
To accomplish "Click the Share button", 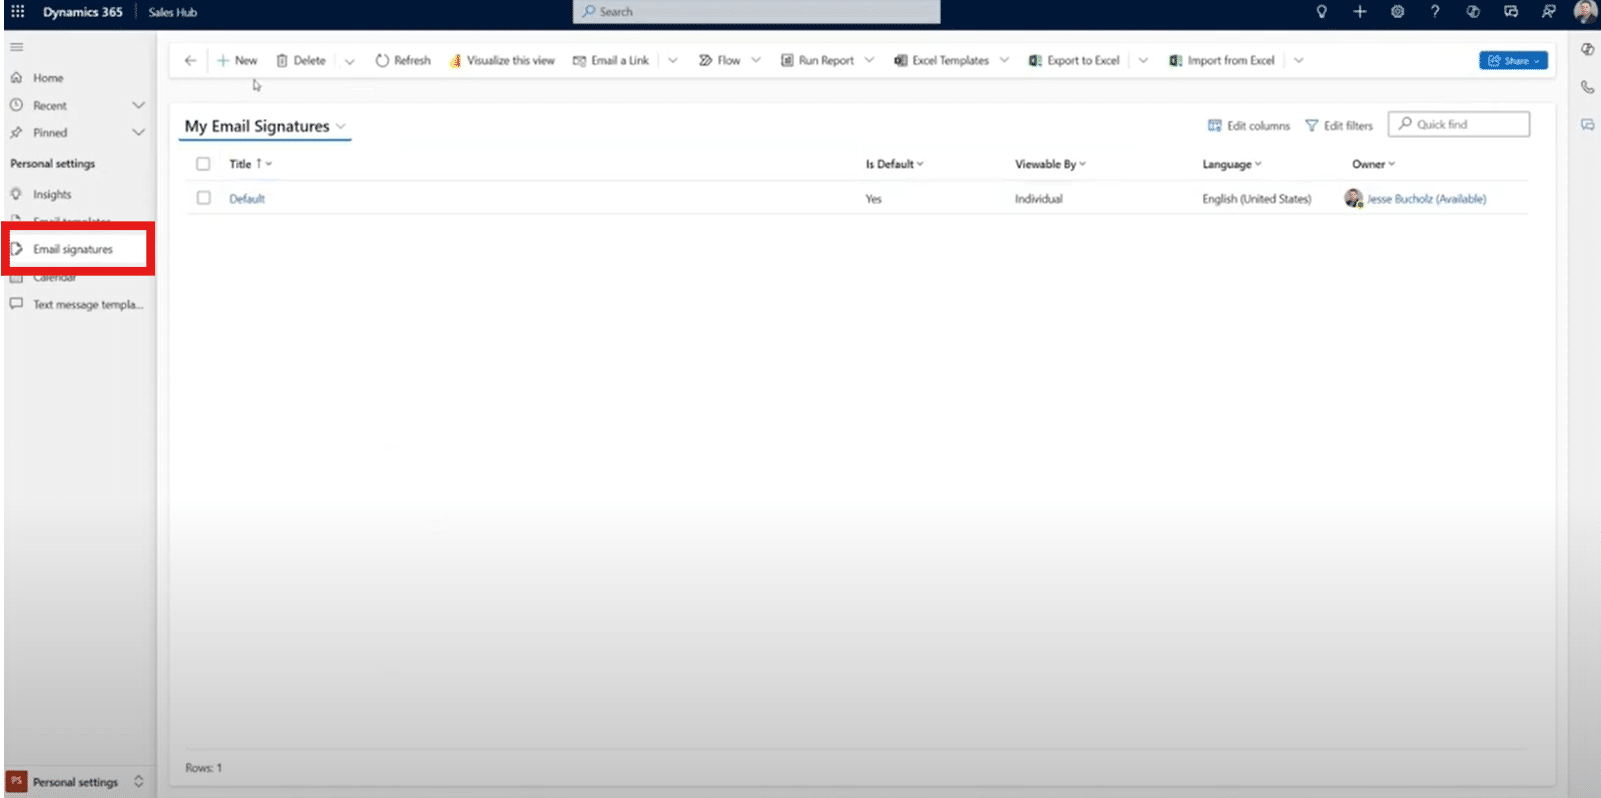I will pos(1512,61).
